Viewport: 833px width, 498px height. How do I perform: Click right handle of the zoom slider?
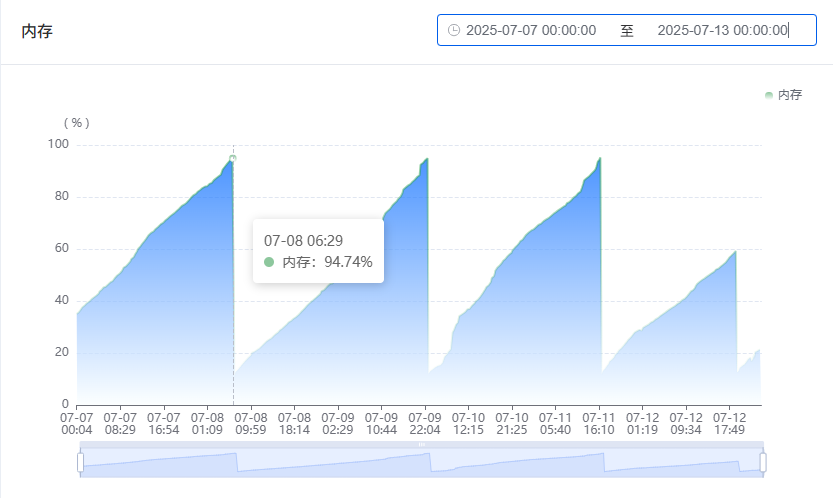pyautogui.click(x=763, y=462)
